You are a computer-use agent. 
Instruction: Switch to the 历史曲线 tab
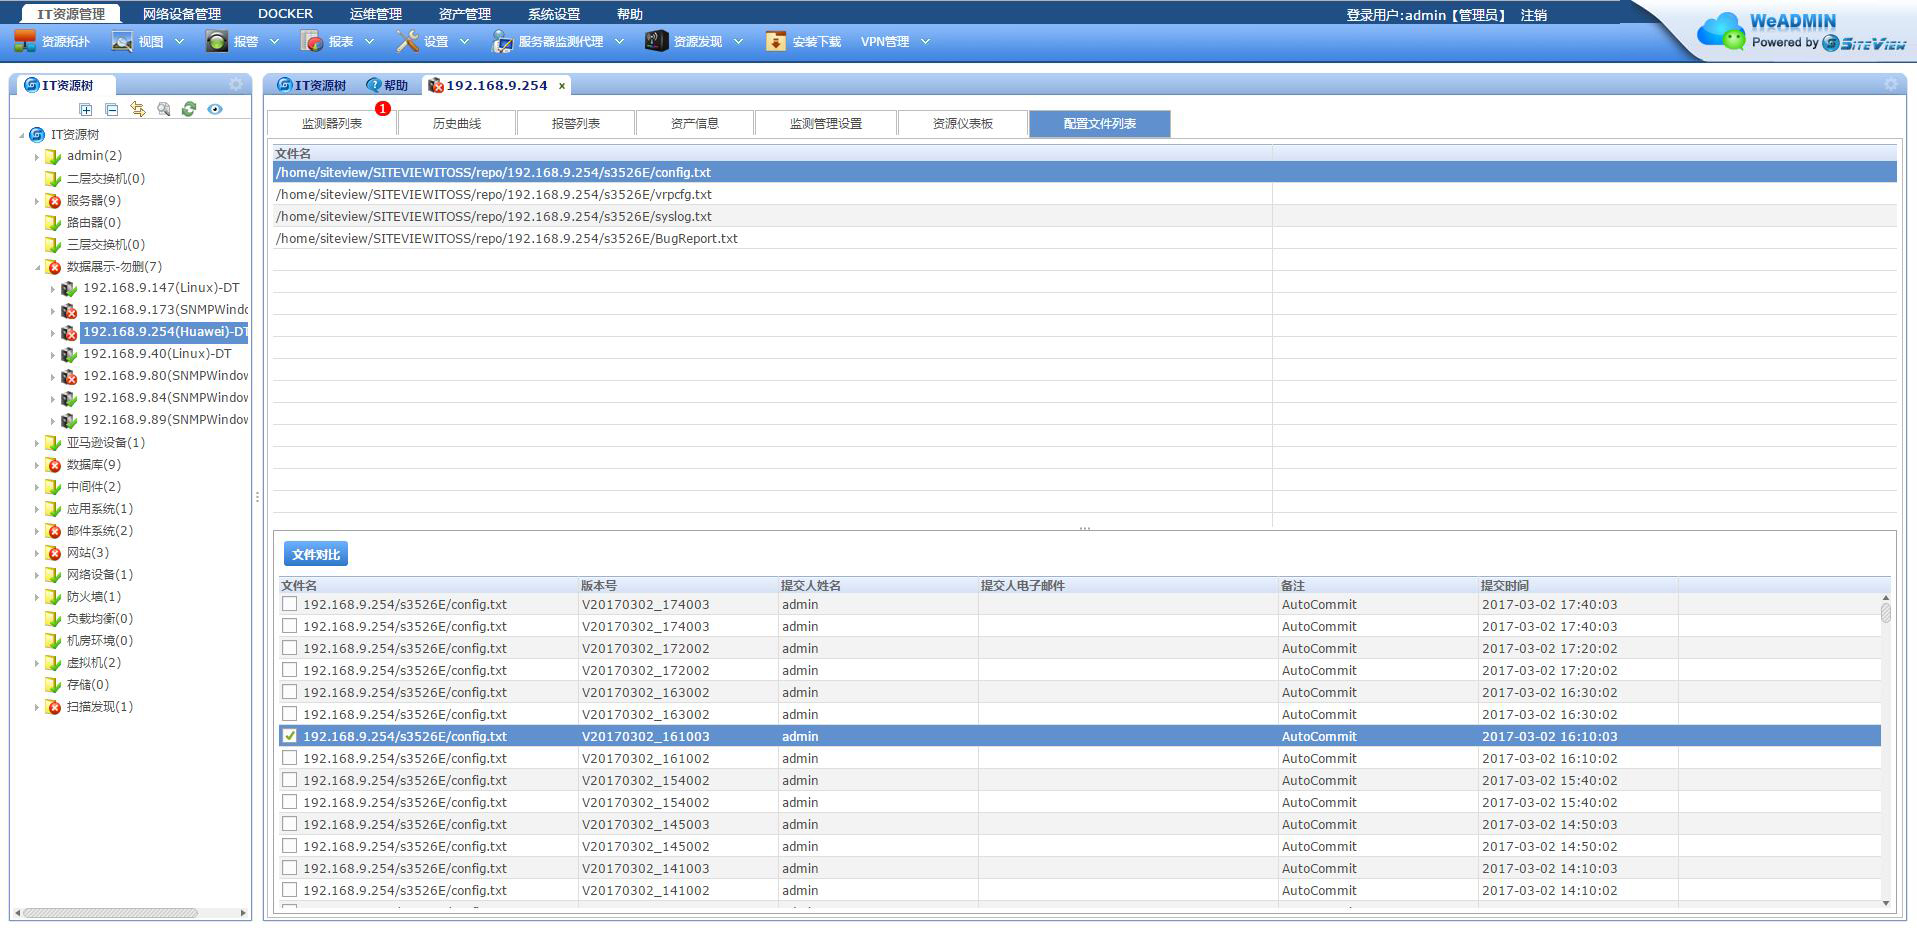pyautogui.click(x=456, y=122)
